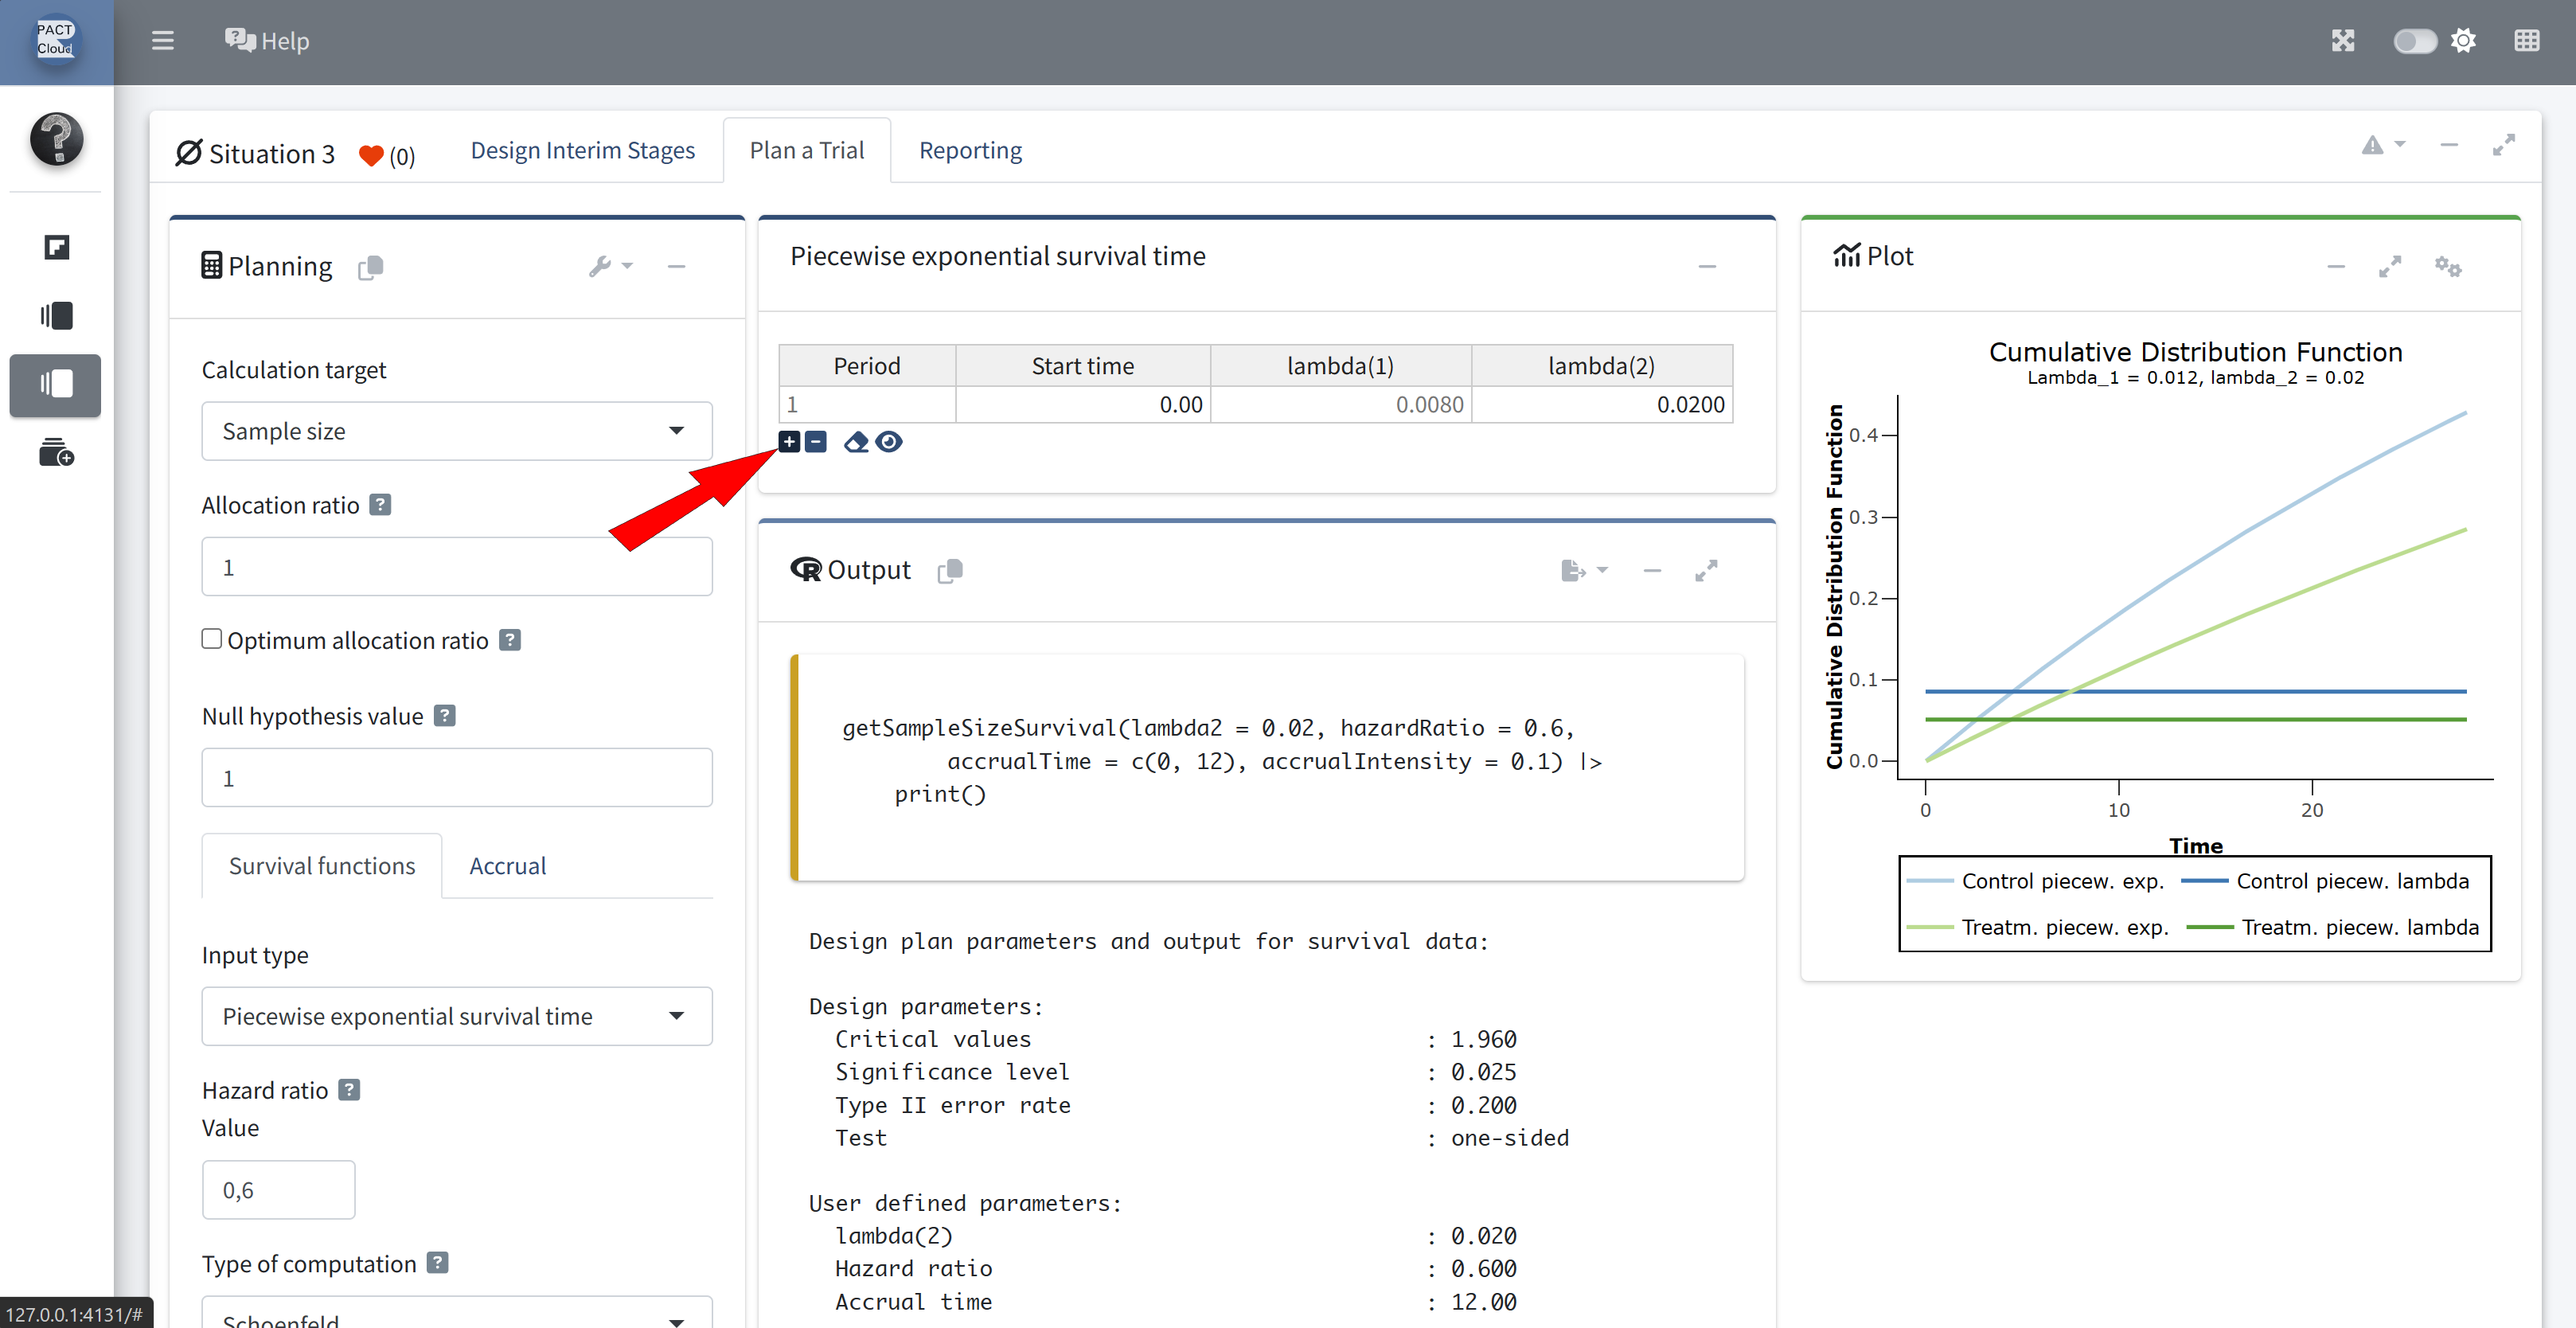
Task: Open the Accrual tab
Action: point(507,866)
